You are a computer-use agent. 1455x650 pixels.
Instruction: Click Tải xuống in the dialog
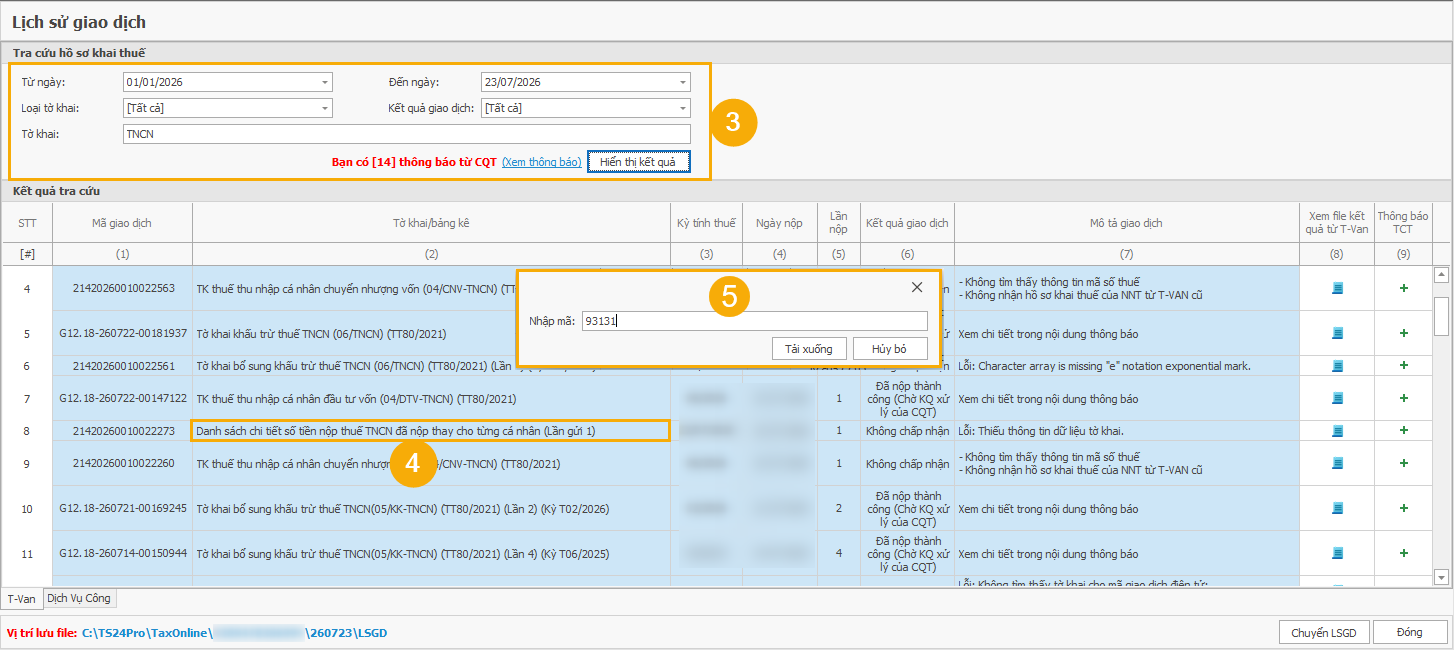pos(809,348)
